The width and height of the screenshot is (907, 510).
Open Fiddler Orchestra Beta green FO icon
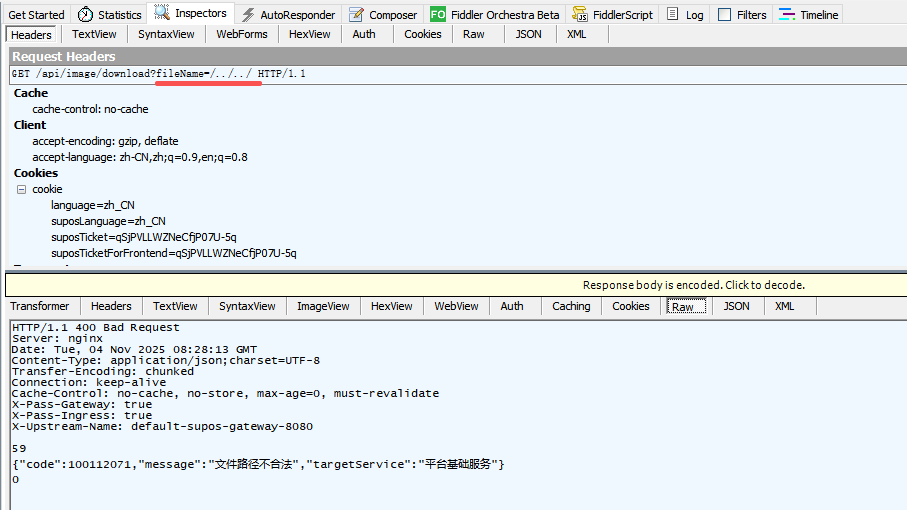pyautogui.click(x=437, y=15)
